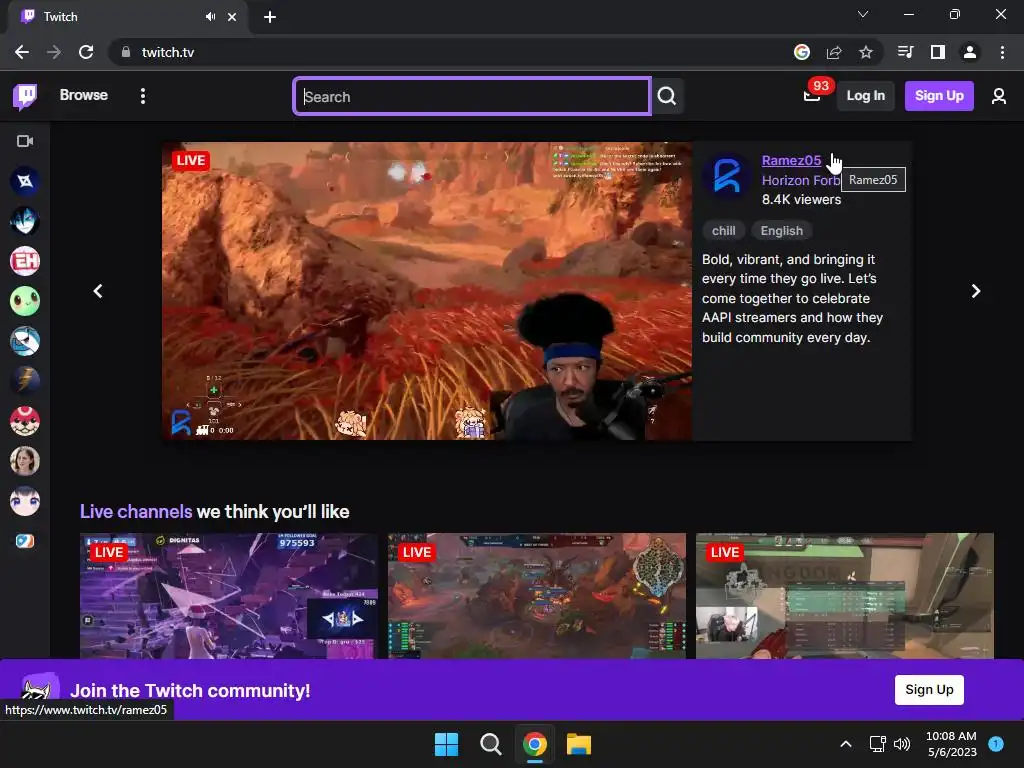Image resolution: width=1024 pixels, height=768 pixels.
Task: Click Sign Up in purple community banner
Action: point(929,690)
